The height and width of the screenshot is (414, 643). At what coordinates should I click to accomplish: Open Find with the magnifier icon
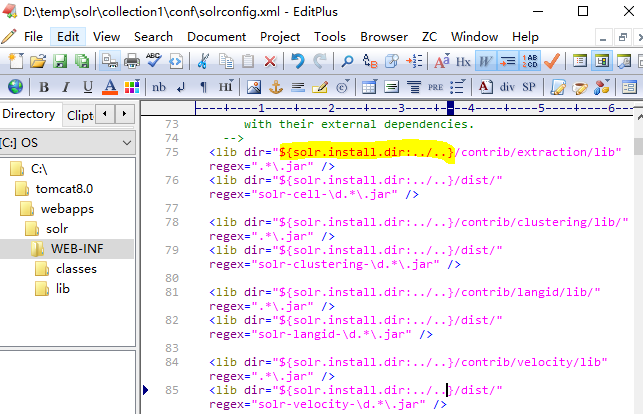click(347, 61)
